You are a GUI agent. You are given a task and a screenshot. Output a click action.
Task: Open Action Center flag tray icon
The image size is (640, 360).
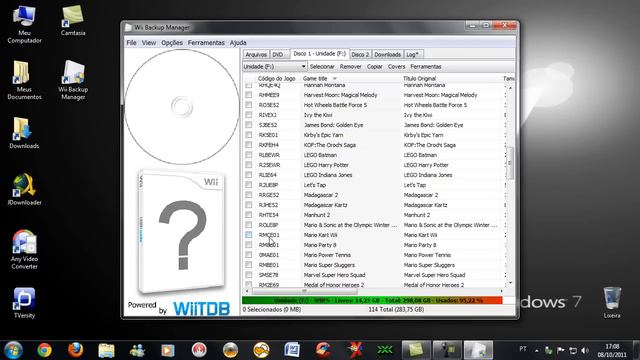click(561, 350)
